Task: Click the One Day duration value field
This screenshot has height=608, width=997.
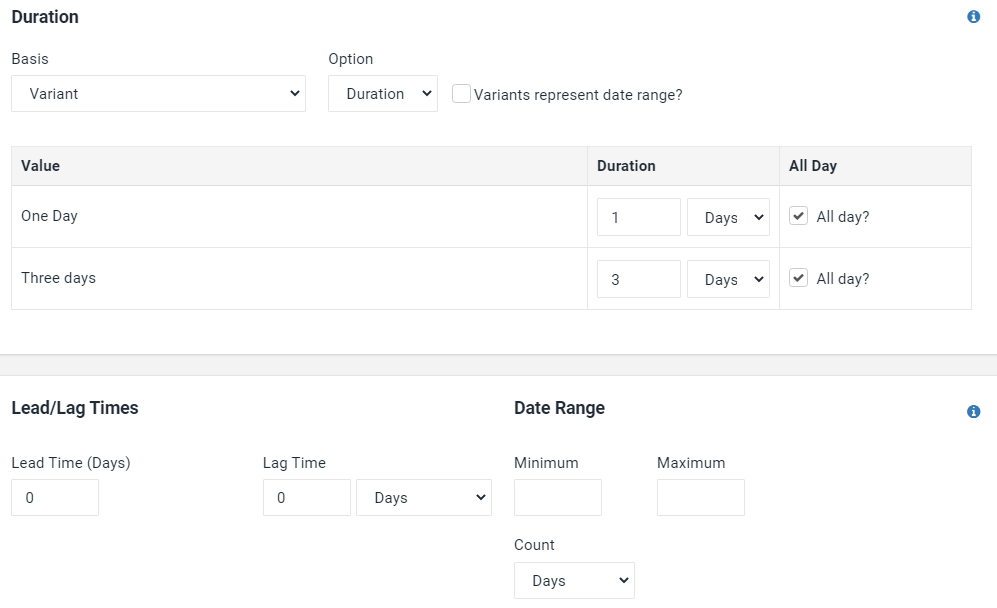Action: click(638, 217)
